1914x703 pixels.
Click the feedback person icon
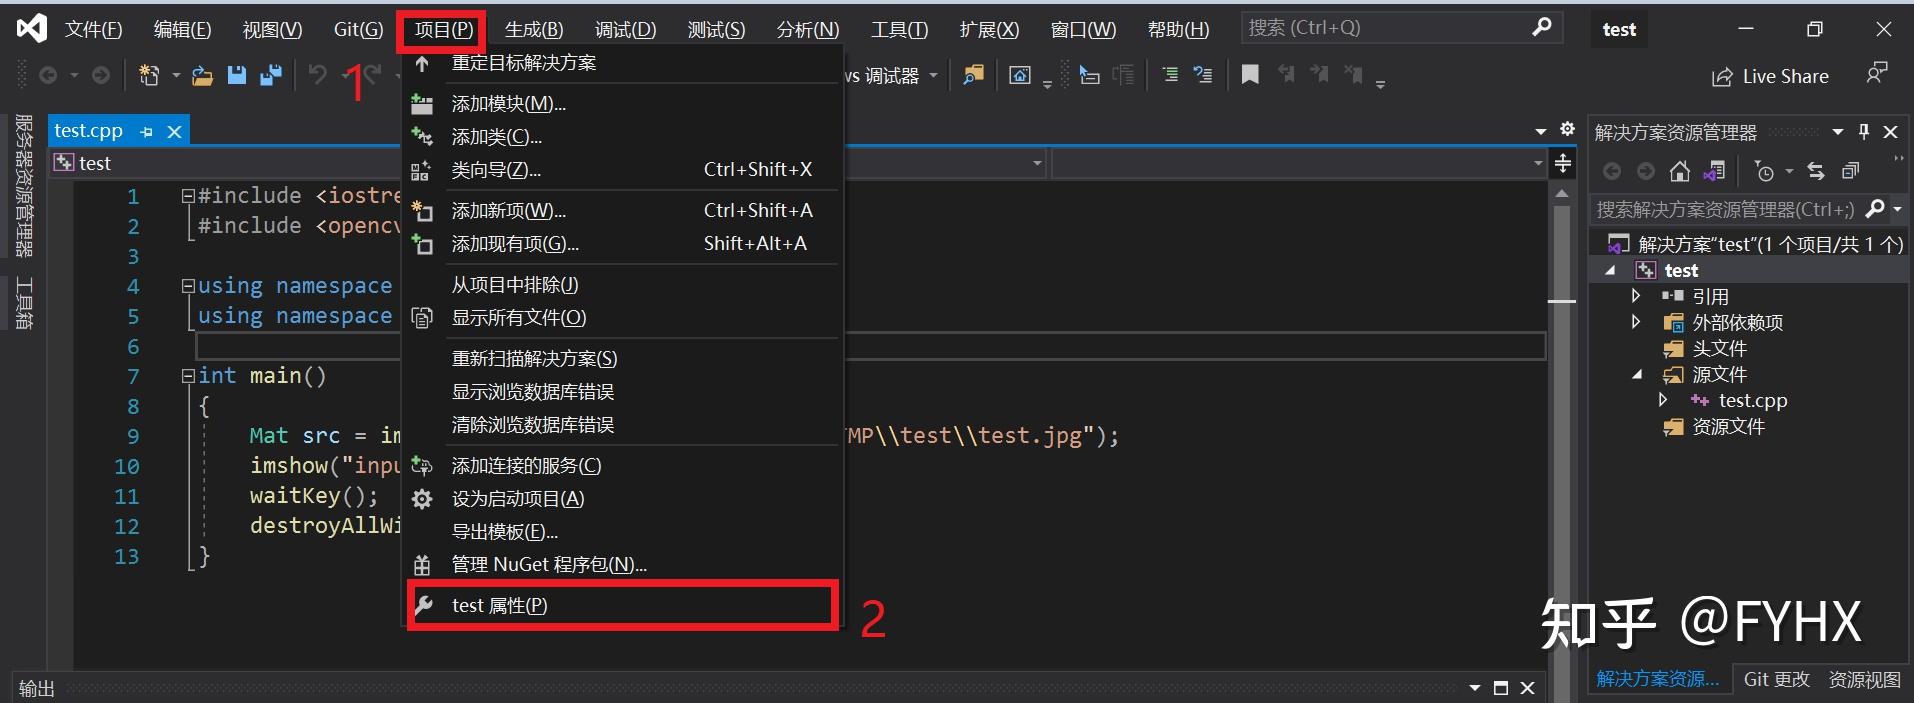pyautogui.click(x=1877, y=73)
